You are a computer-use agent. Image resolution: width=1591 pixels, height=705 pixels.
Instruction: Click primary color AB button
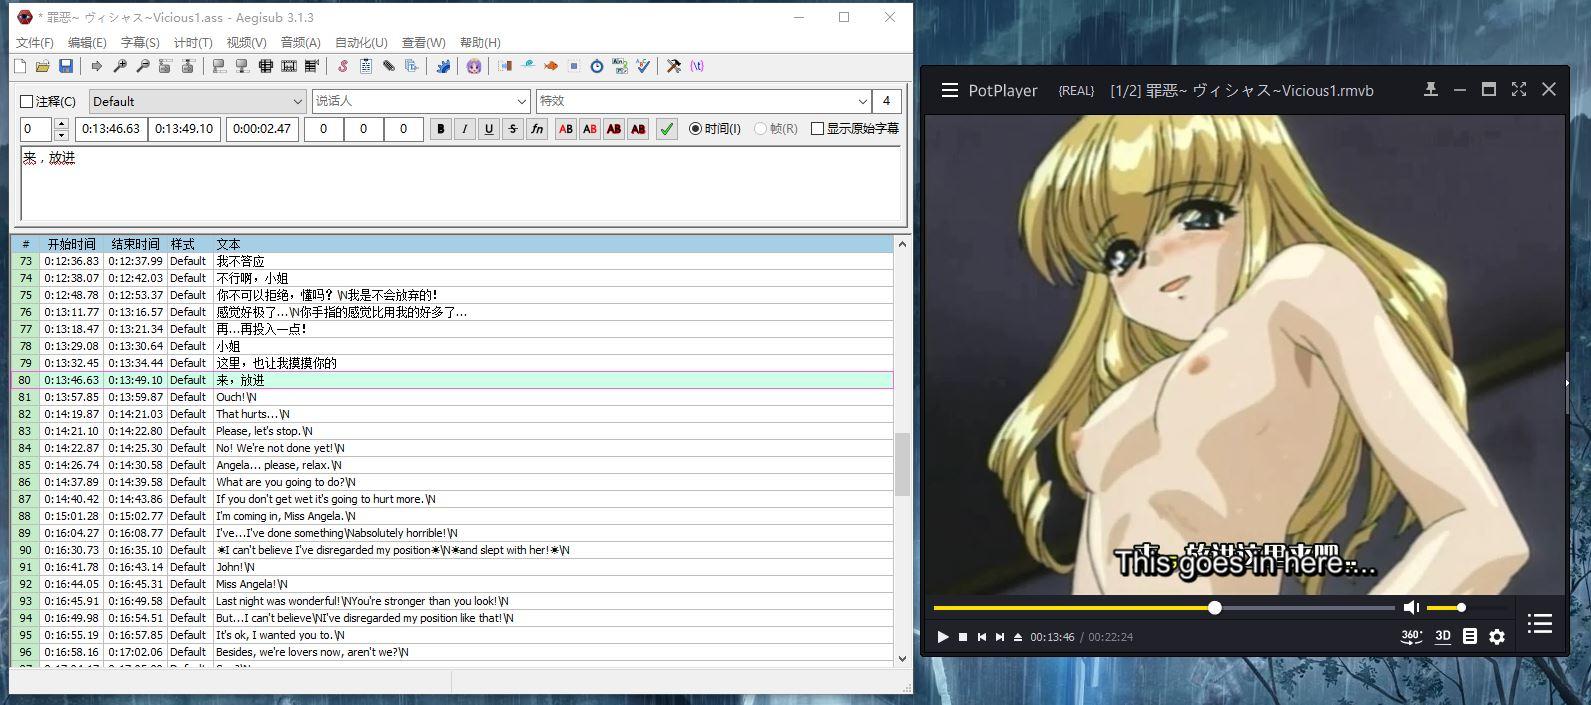[566, 129]
